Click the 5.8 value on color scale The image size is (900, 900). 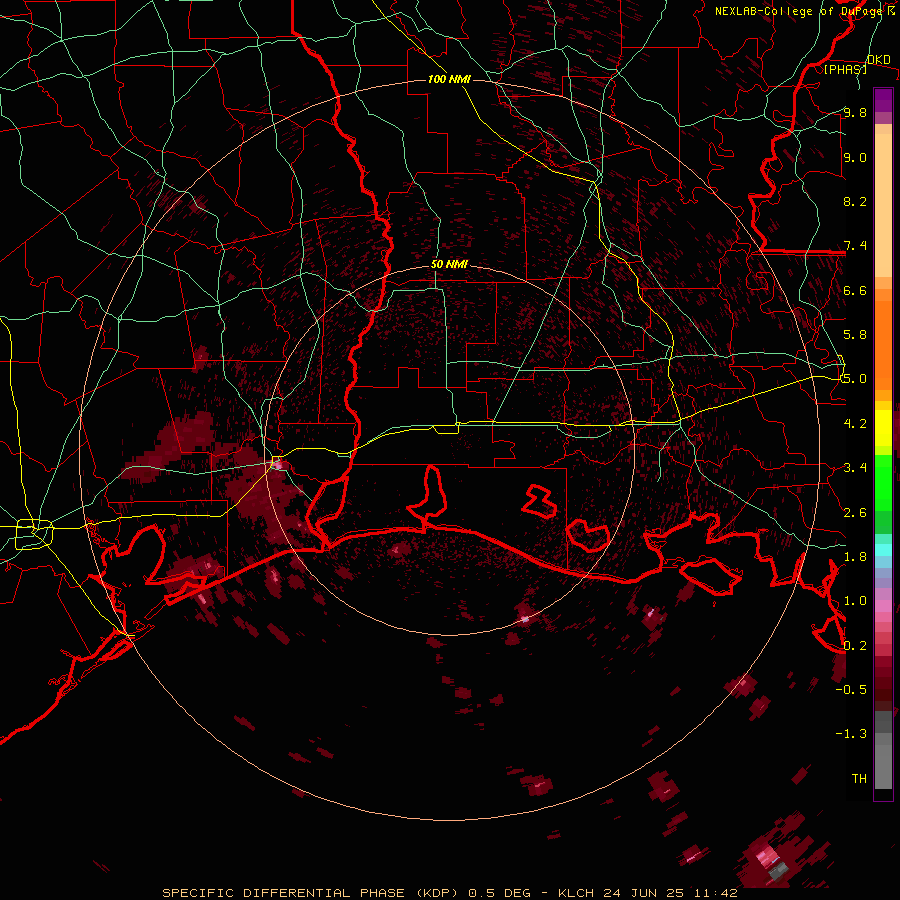click(855, 335)
